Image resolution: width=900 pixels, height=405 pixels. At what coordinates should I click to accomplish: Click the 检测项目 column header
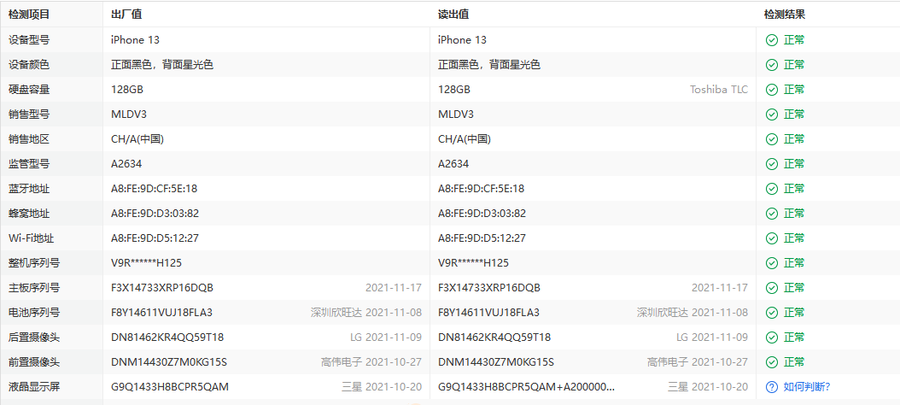[28, 15]
